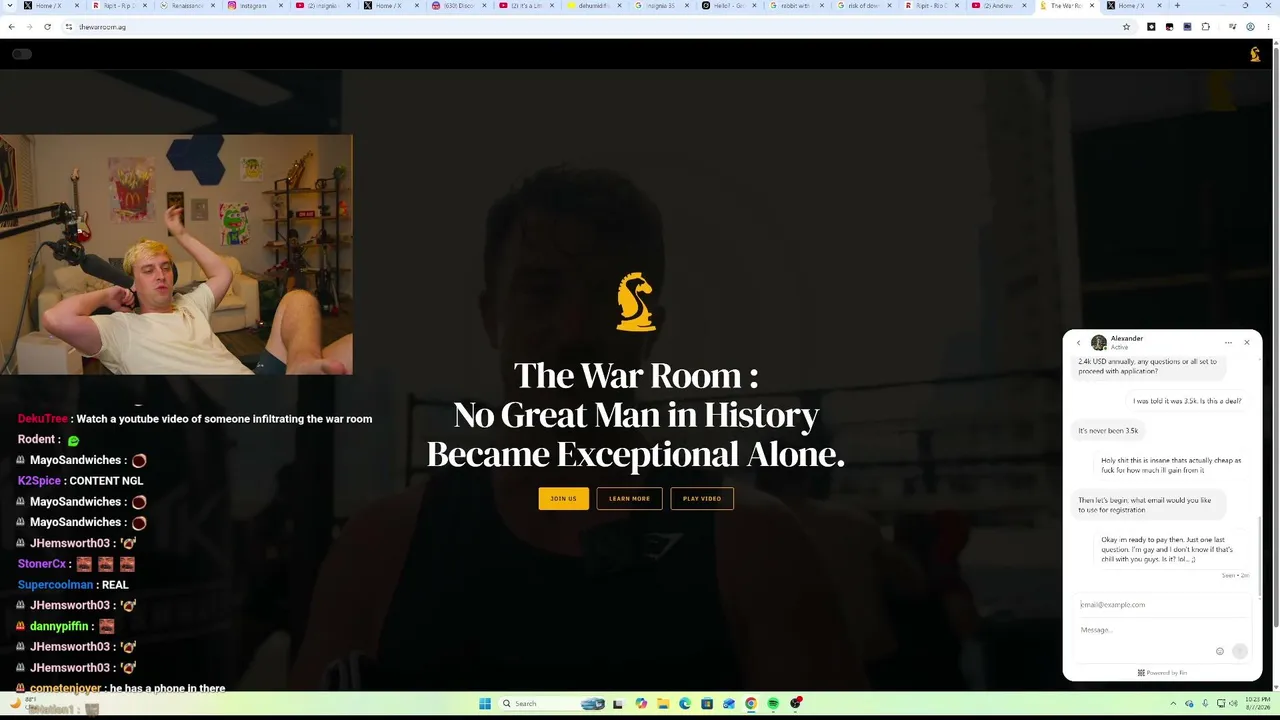Screen dimensions: 1280x720
Task: Click the DekuTree chat message
Action: (195, 419)
